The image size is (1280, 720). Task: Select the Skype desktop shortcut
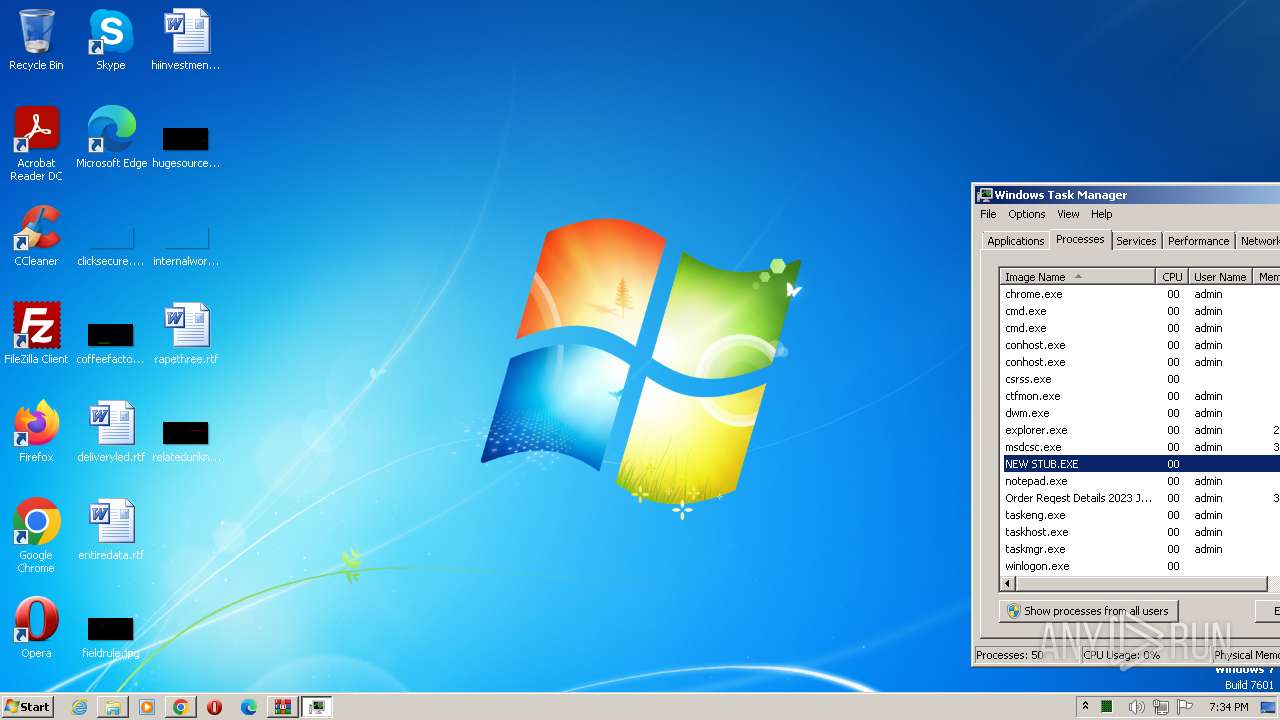coord(111,40)
